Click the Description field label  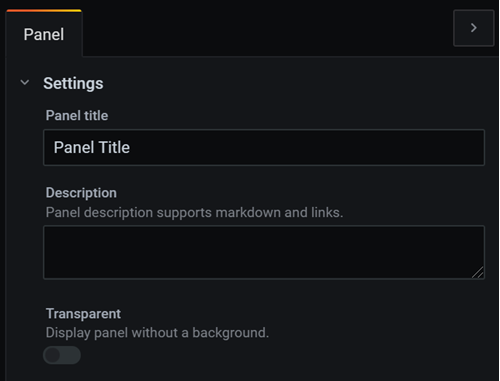81,193
